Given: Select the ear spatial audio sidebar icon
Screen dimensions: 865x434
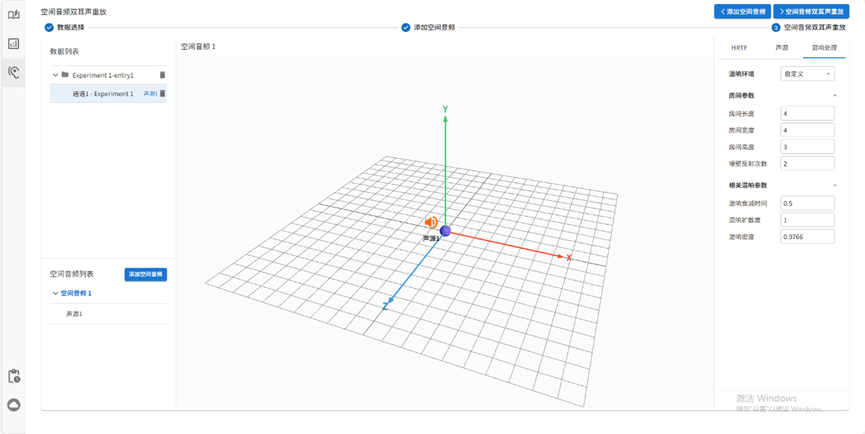Looking at the screenshot, I should tap(14, 72).
